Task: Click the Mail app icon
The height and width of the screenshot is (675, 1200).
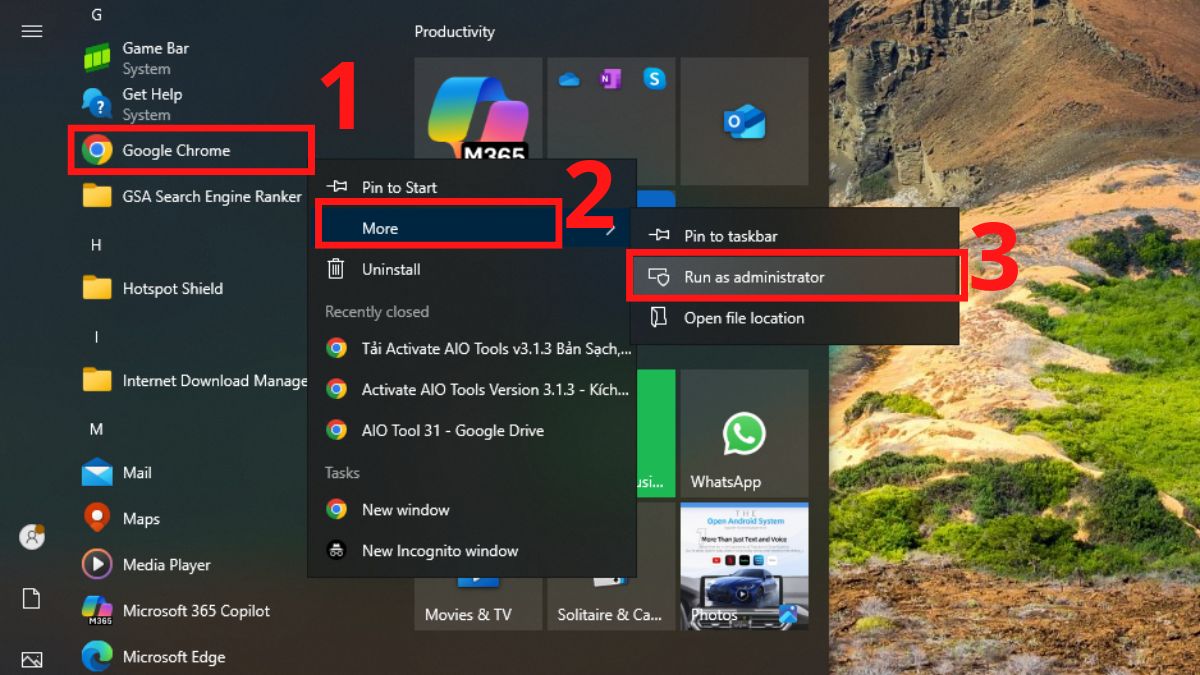Action: coord(97,472)
